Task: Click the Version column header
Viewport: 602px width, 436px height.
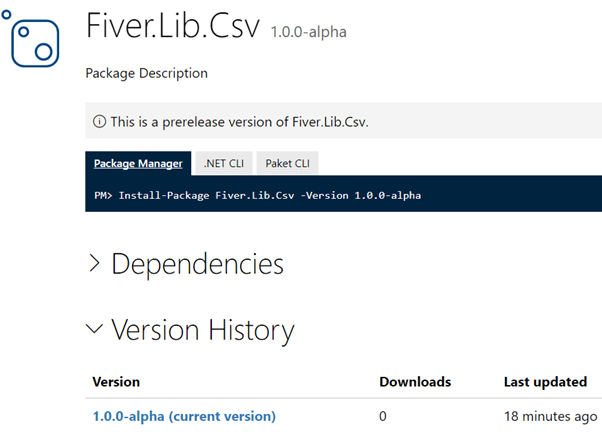Action: click(x=116, y=382)
